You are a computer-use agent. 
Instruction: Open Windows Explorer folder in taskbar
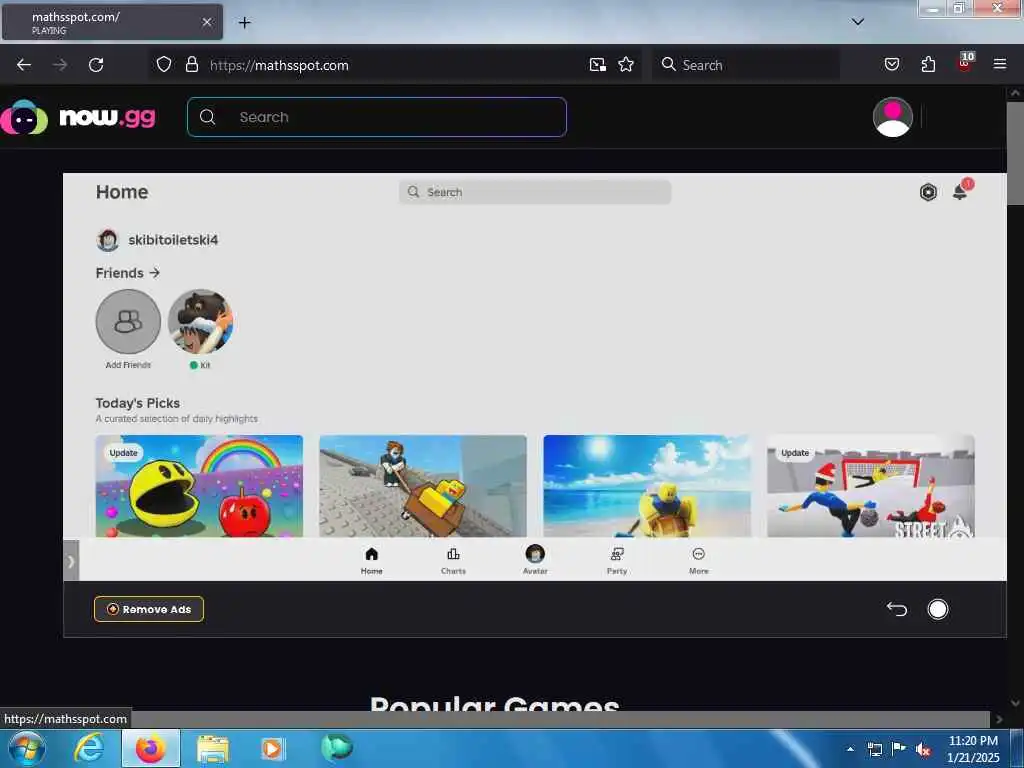[213, 749]
